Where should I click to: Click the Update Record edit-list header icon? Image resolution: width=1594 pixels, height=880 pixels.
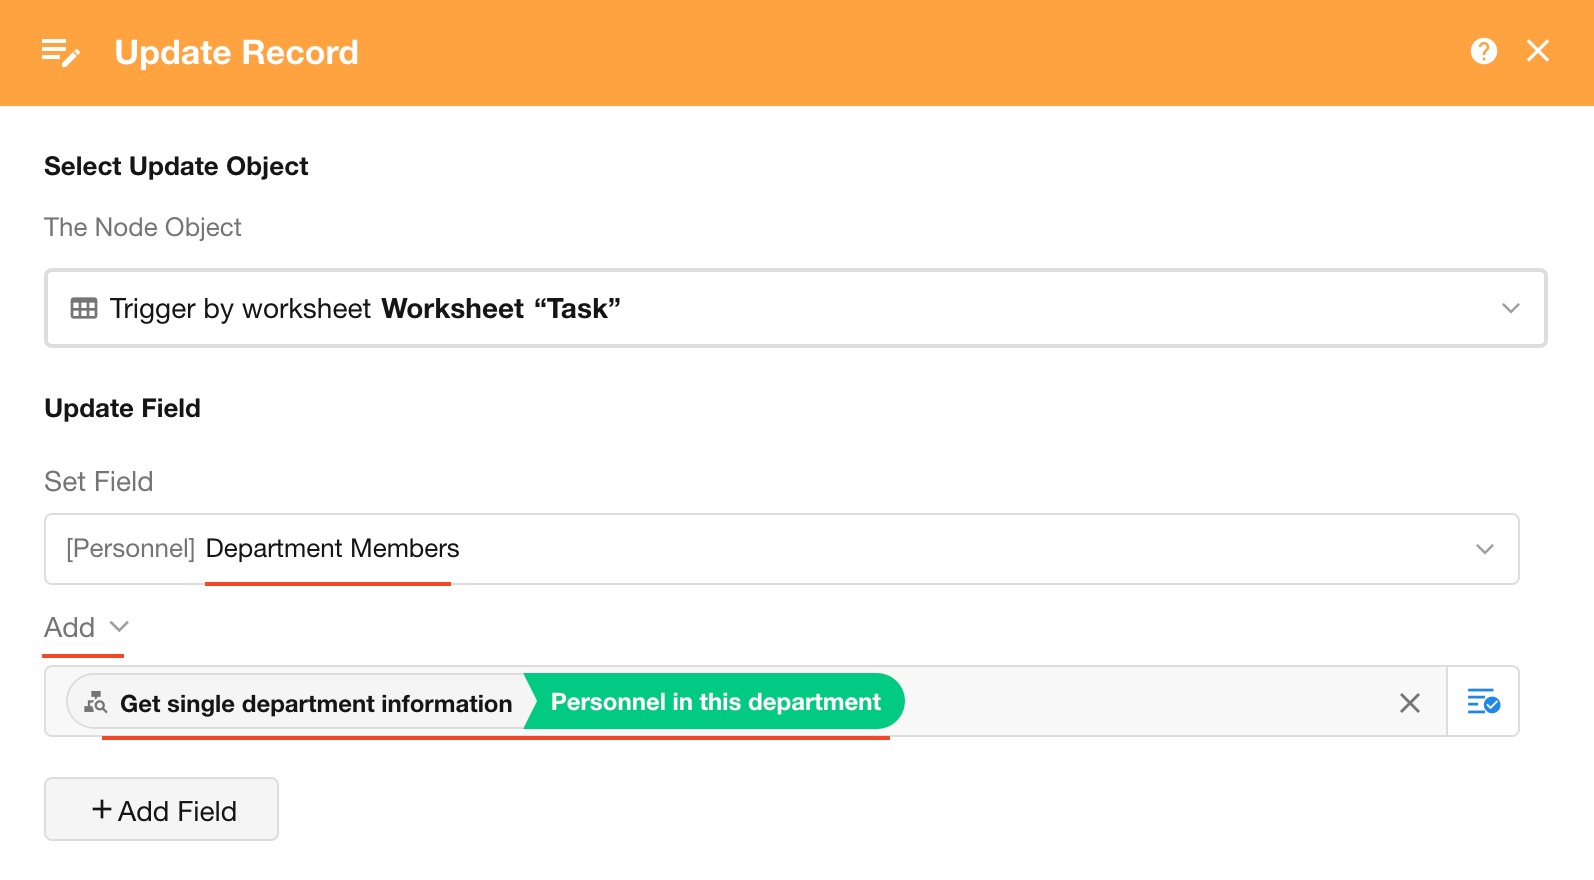point(60,52)
